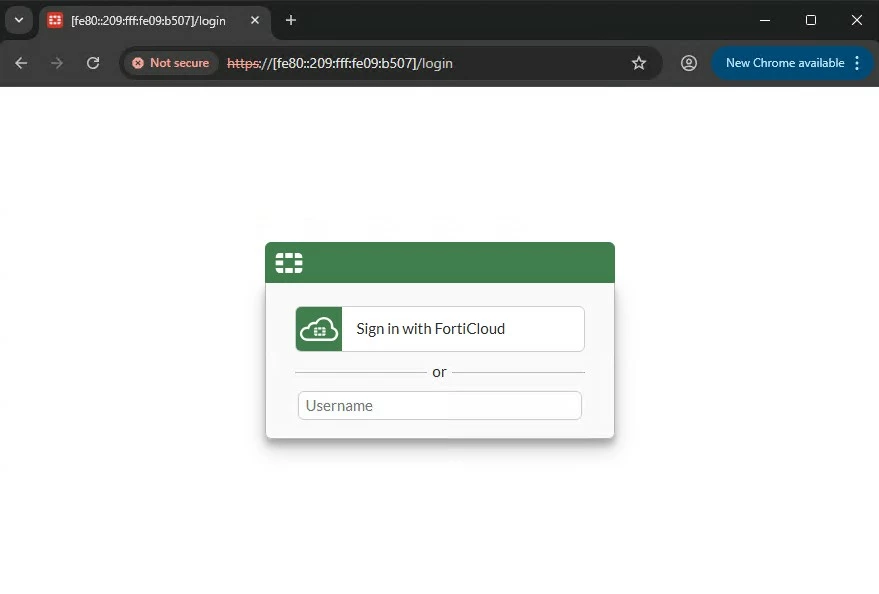
Task: Reload the login page
Action: (93, 63)
